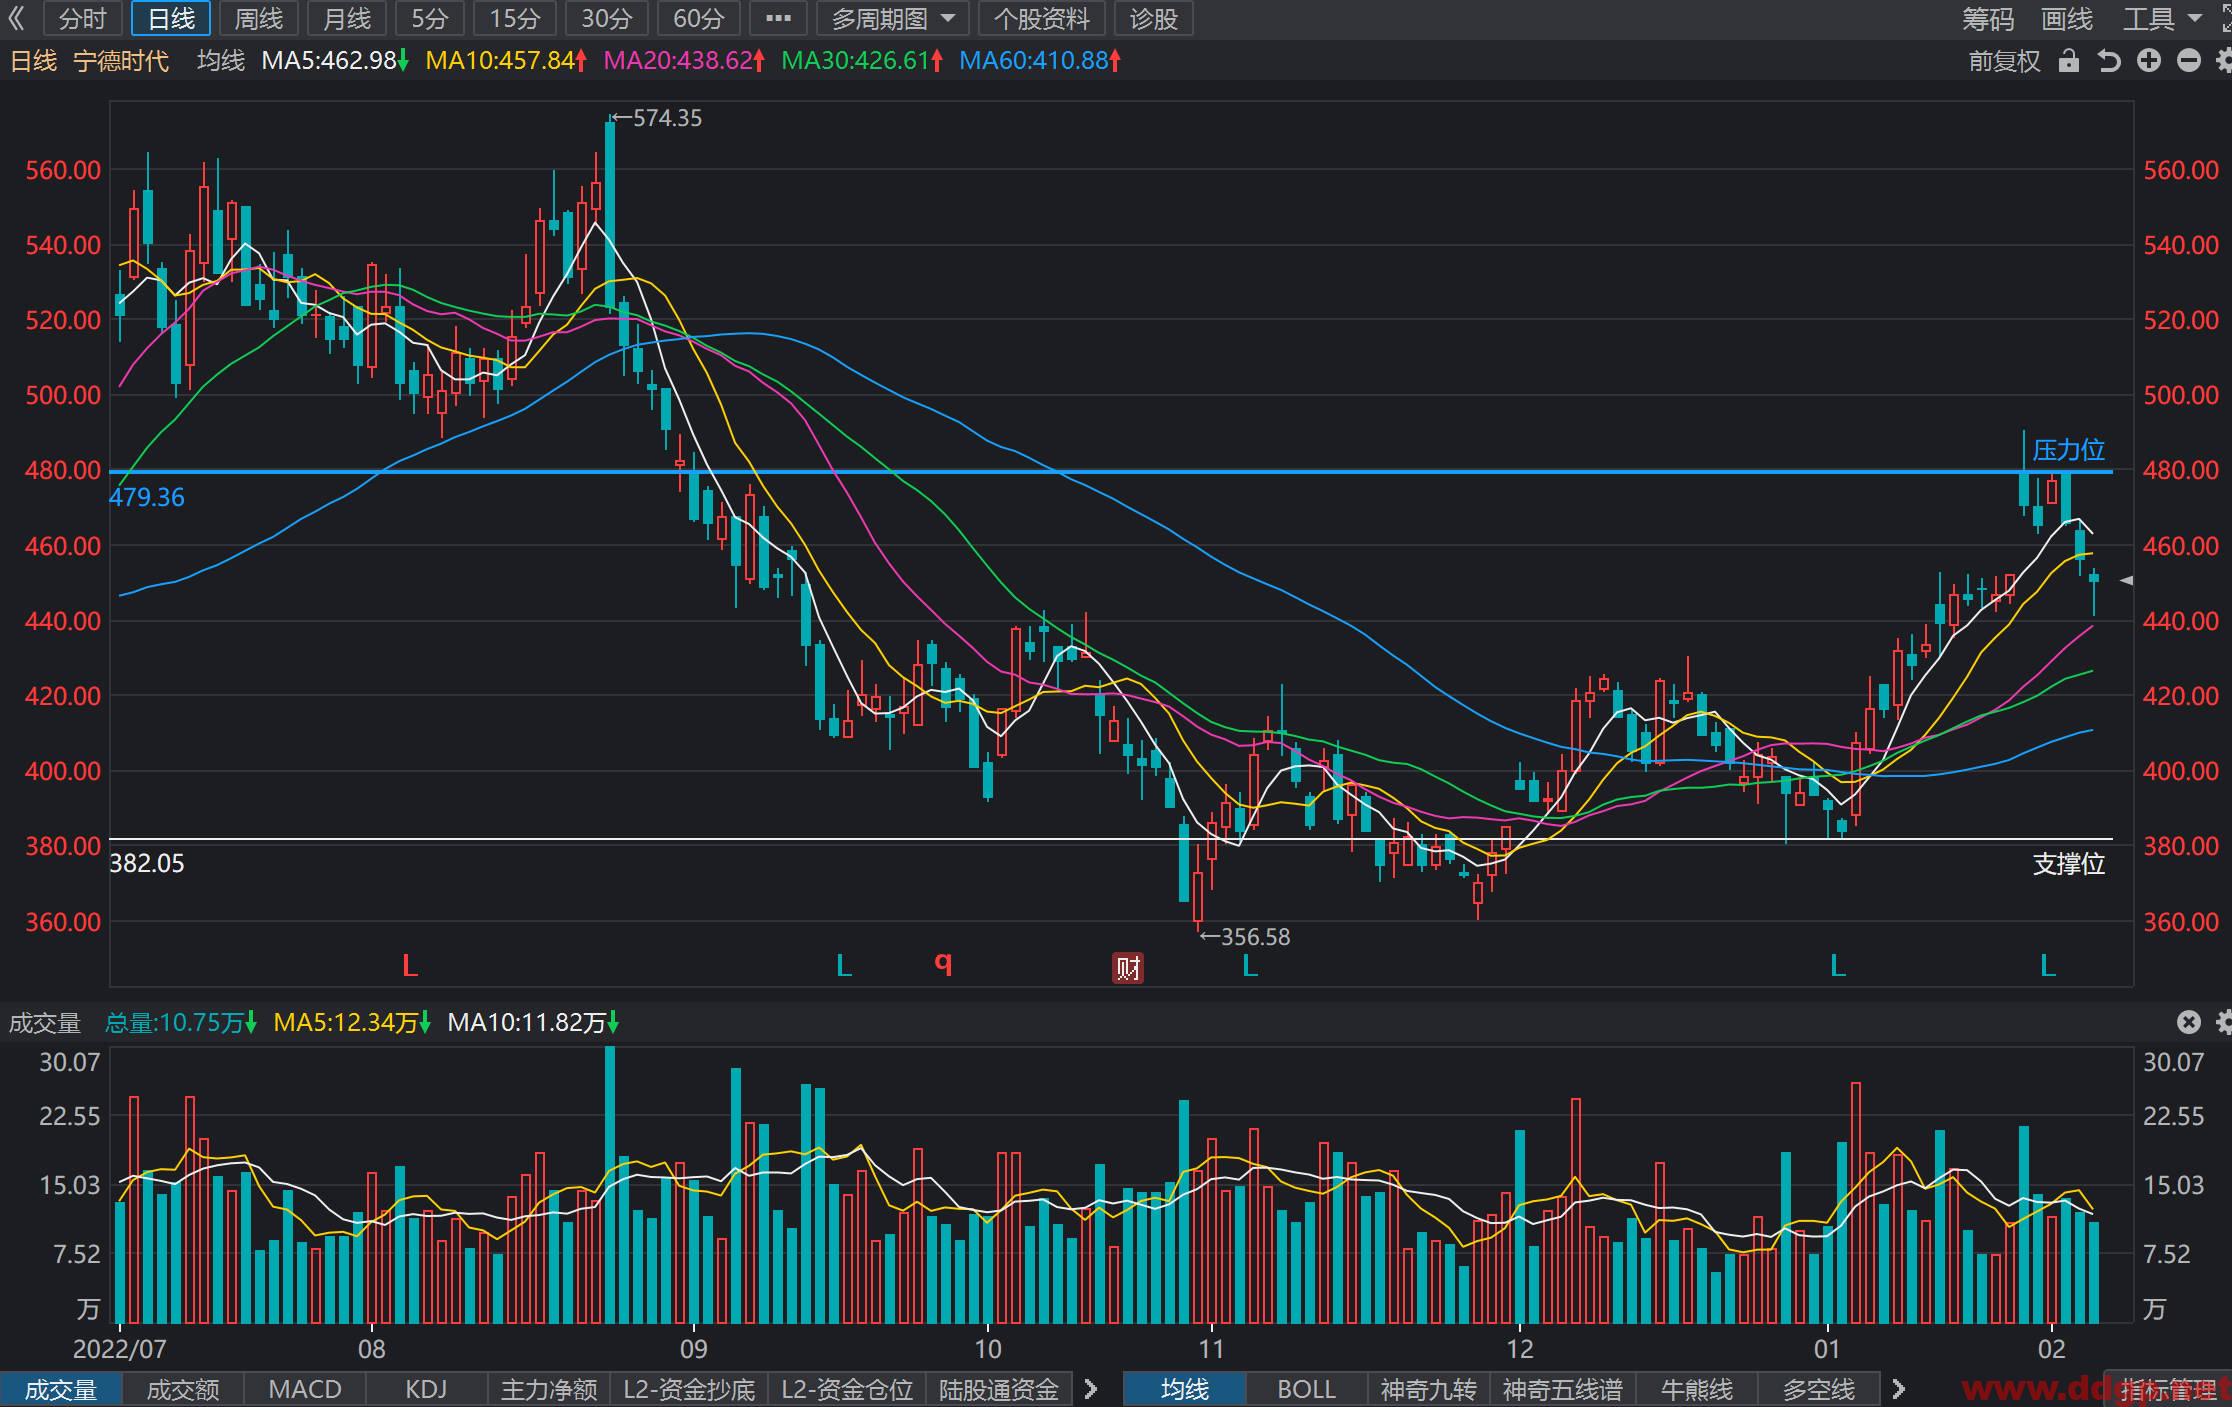Open 个股资料 stock info
Image resolution: width=2232 pixels, height=1407 pixels.
[1041, 18]
